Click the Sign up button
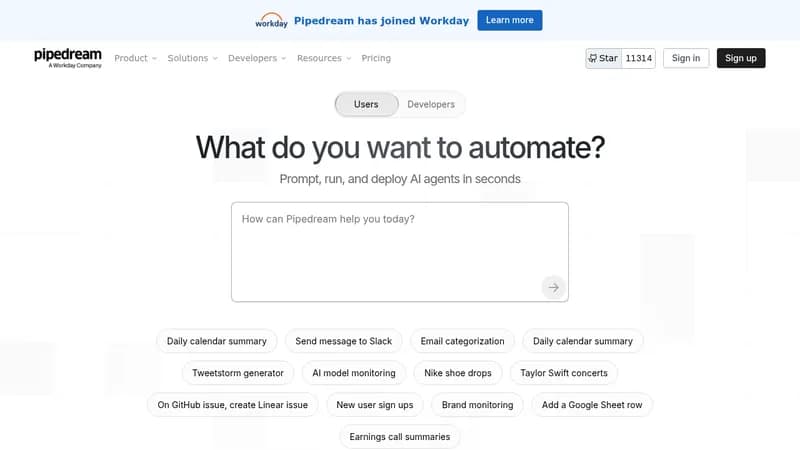The image size is (800, 450). [x=741, y=58]
